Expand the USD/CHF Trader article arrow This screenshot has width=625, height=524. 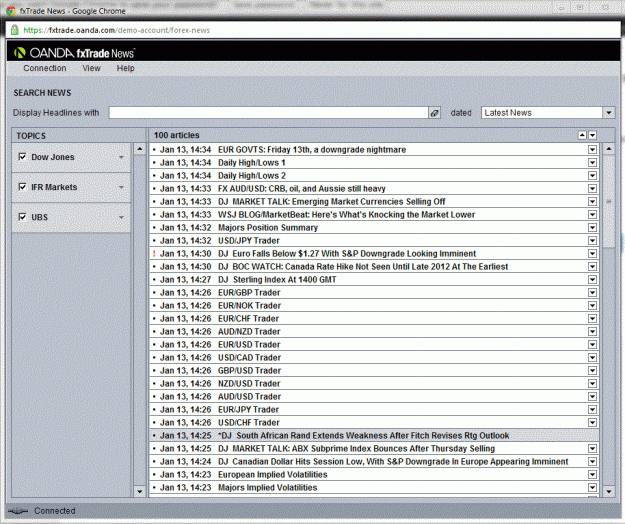pos(592,422)
